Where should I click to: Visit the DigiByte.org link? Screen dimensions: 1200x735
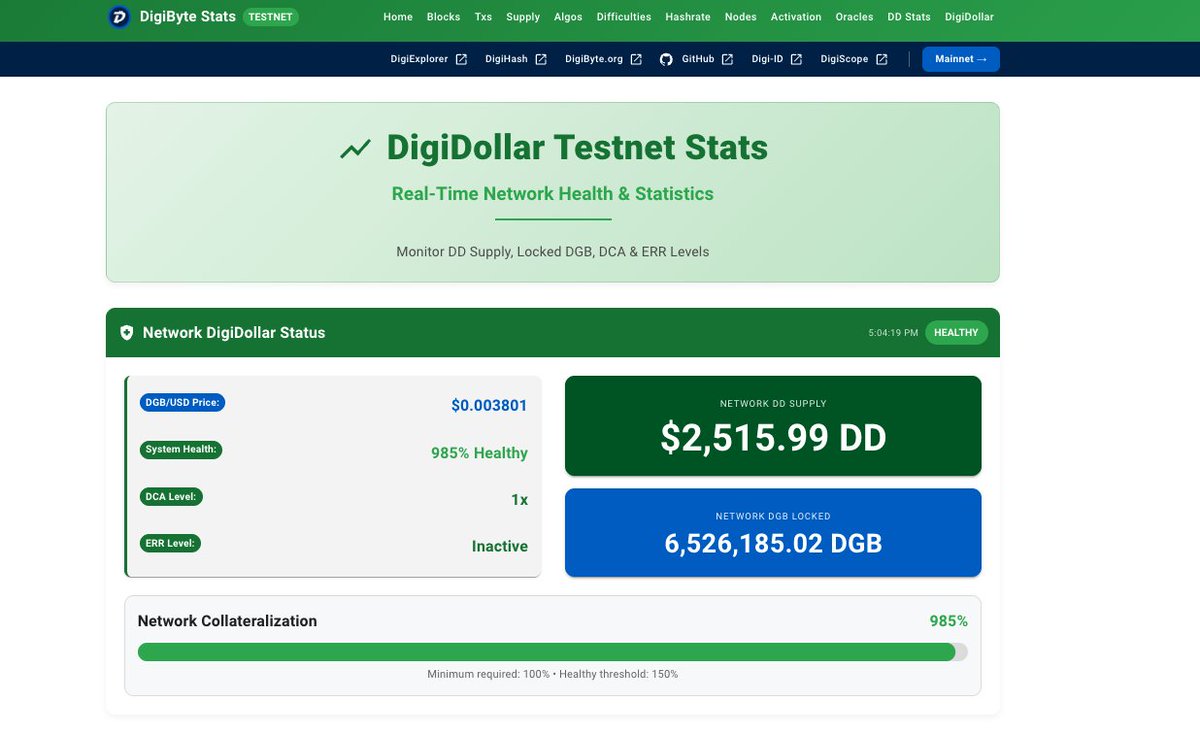click(x=594, y=59)
